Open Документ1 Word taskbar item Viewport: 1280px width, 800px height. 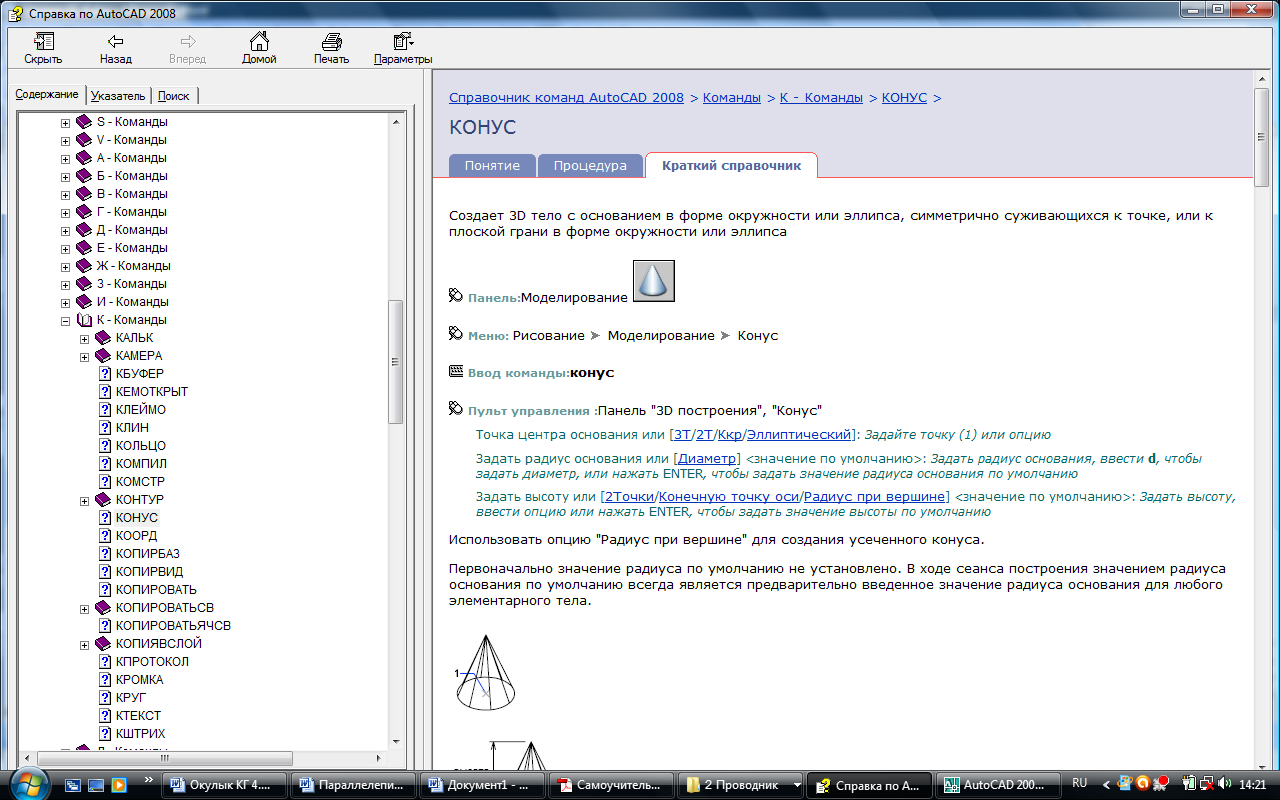pos(483,785)
